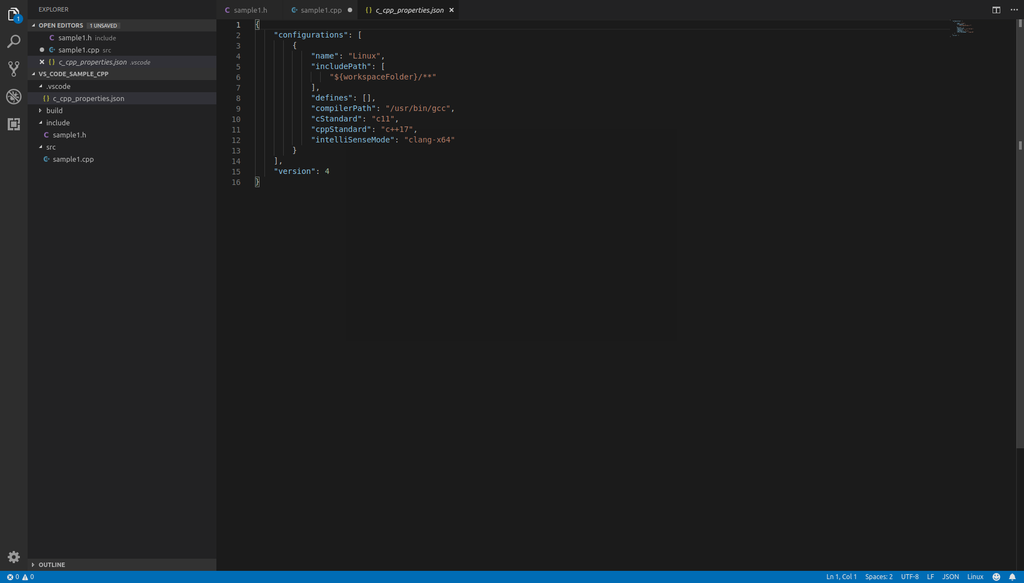Screen dimensions: 1024x583
Task: Click "includePath" key in editor
Action: (341, 67)
